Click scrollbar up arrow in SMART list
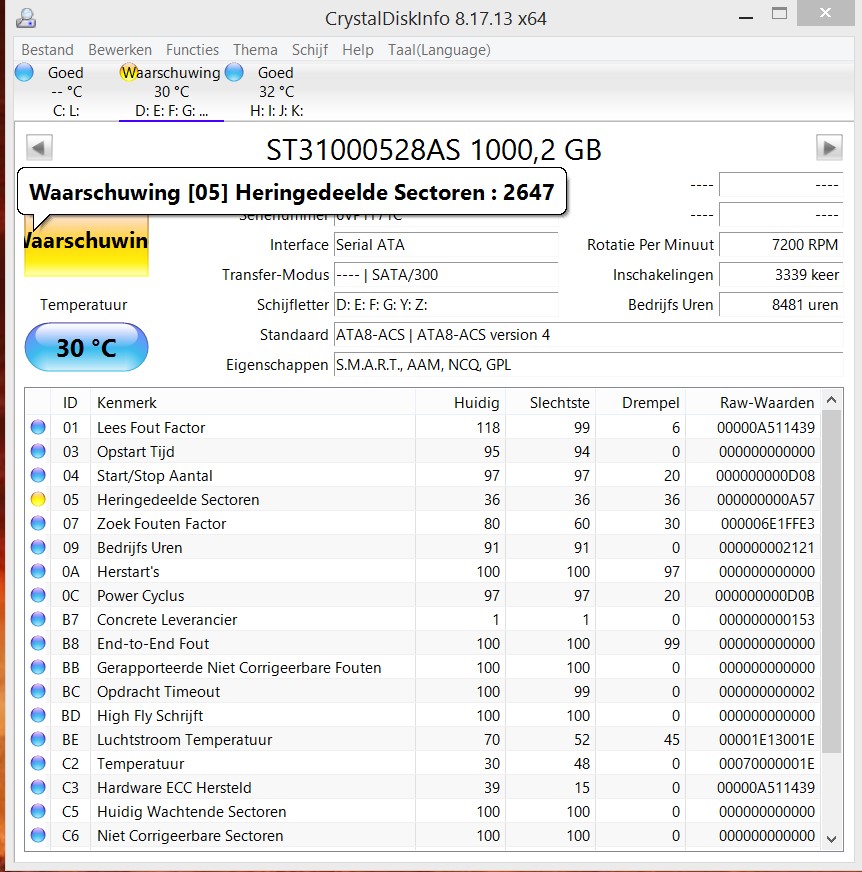 [831, 400]
